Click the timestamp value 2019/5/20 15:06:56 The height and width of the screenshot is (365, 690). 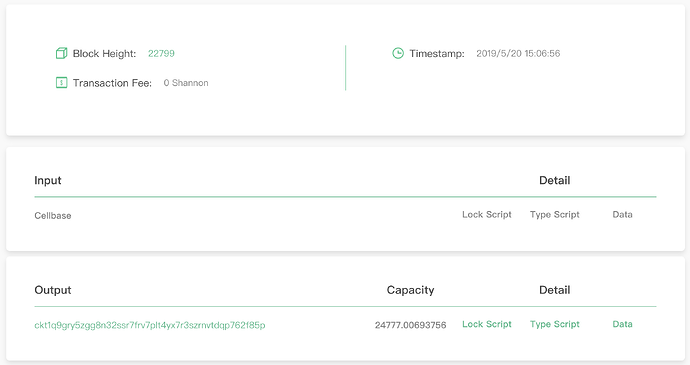[x=518, y=53]
